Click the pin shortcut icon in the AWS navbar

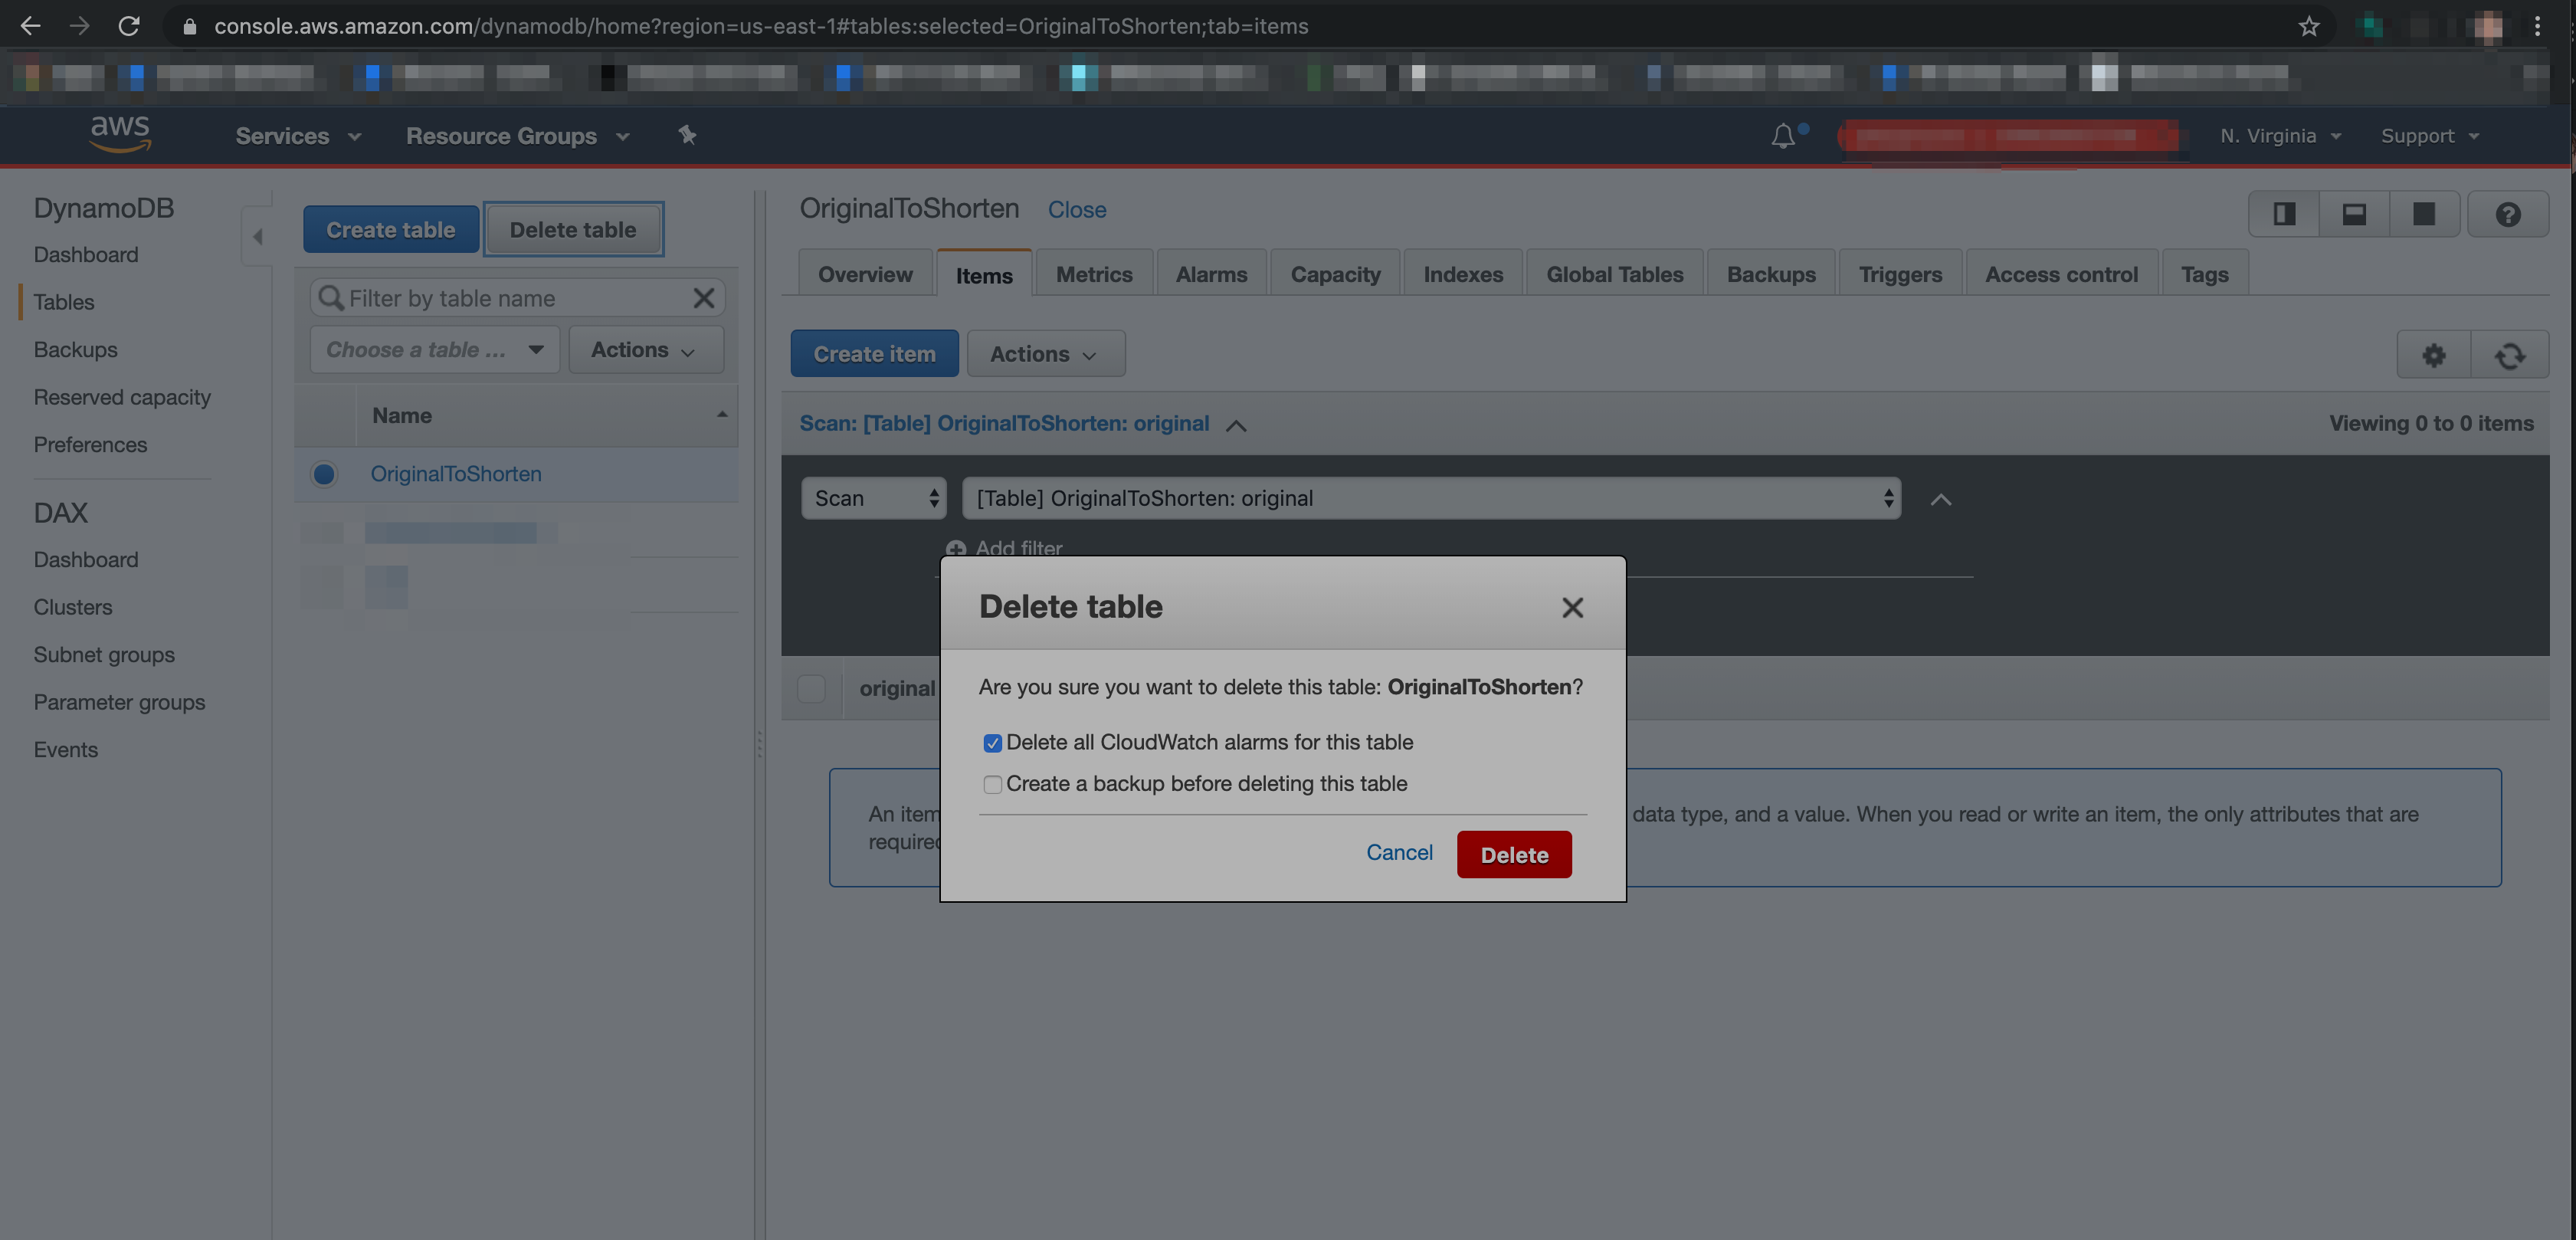[x=687, y=134]
